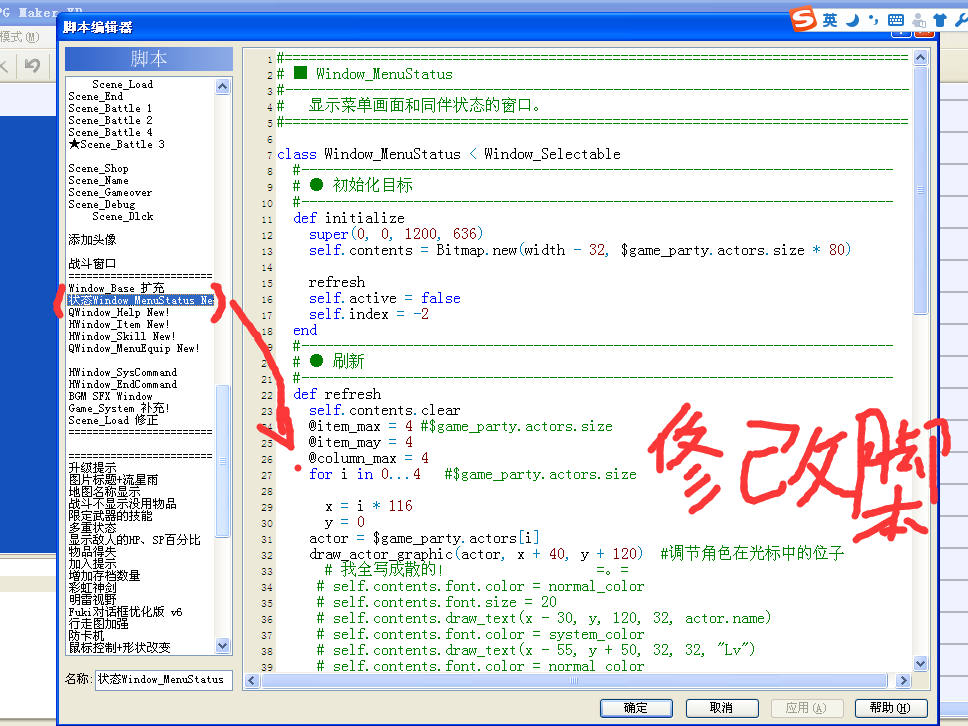Select Fuki对话框优化版 v6 script
The image size is (968, 726).
pyautogui.click(x=125, y=612)
